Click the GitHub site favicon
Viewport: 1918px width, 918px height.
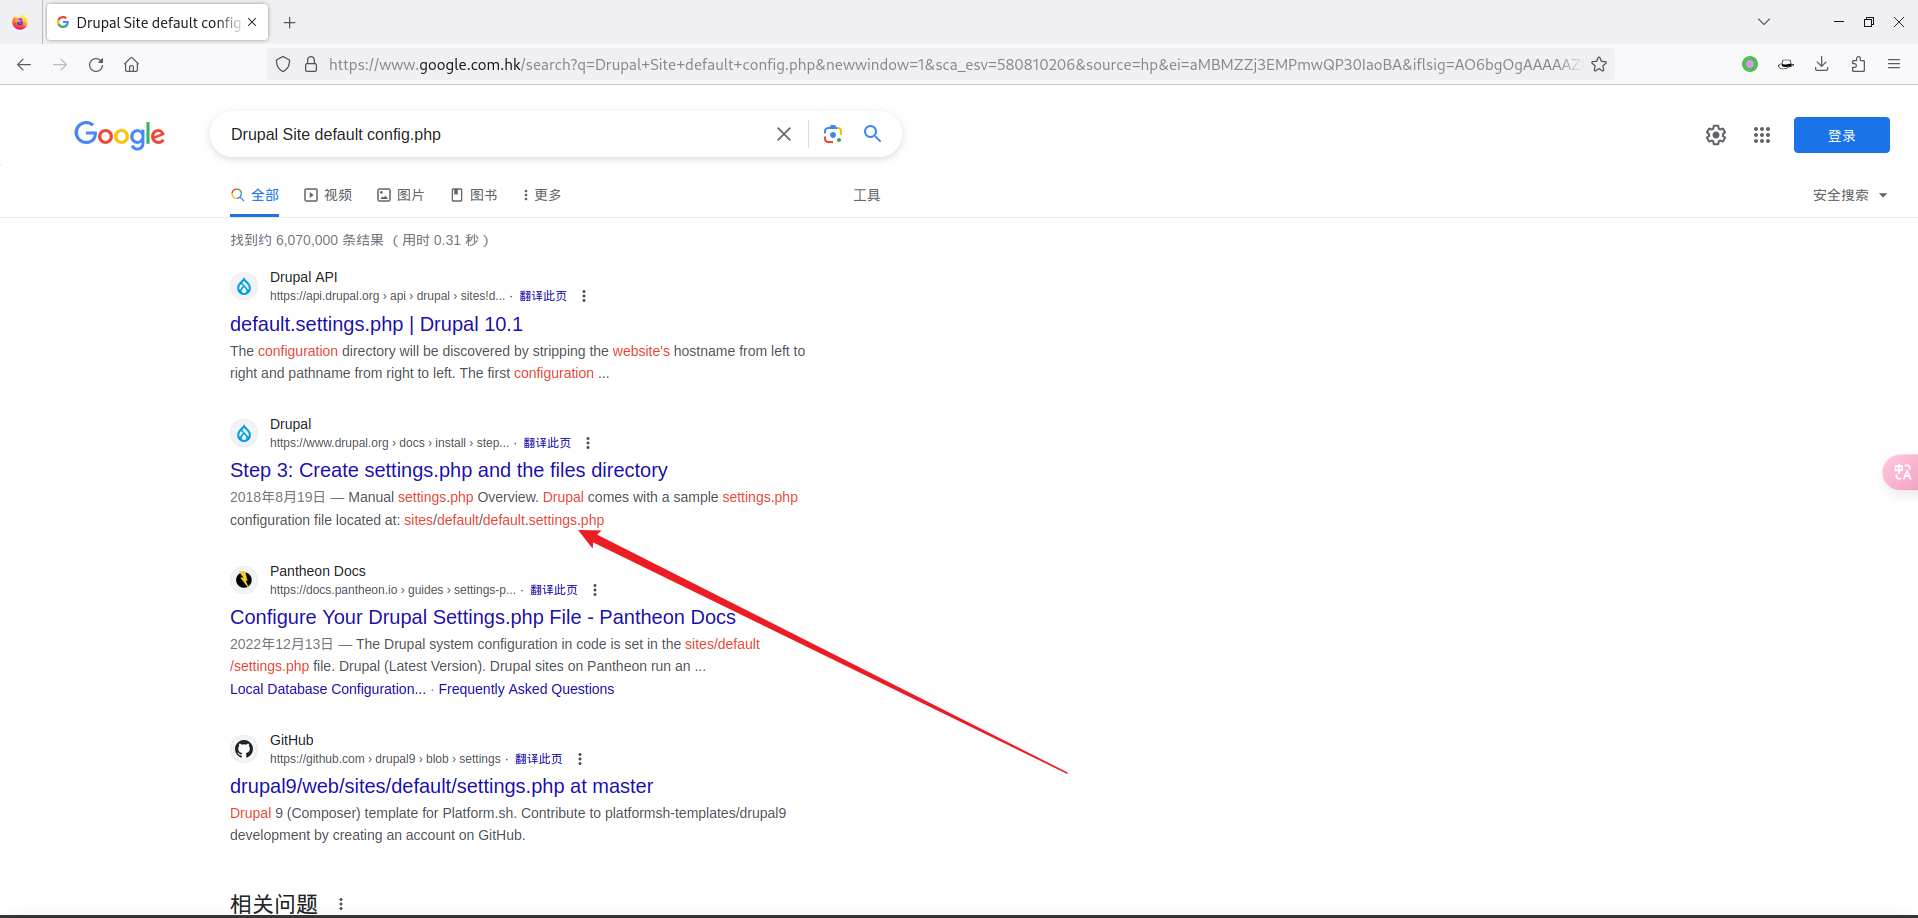[244, 749]
